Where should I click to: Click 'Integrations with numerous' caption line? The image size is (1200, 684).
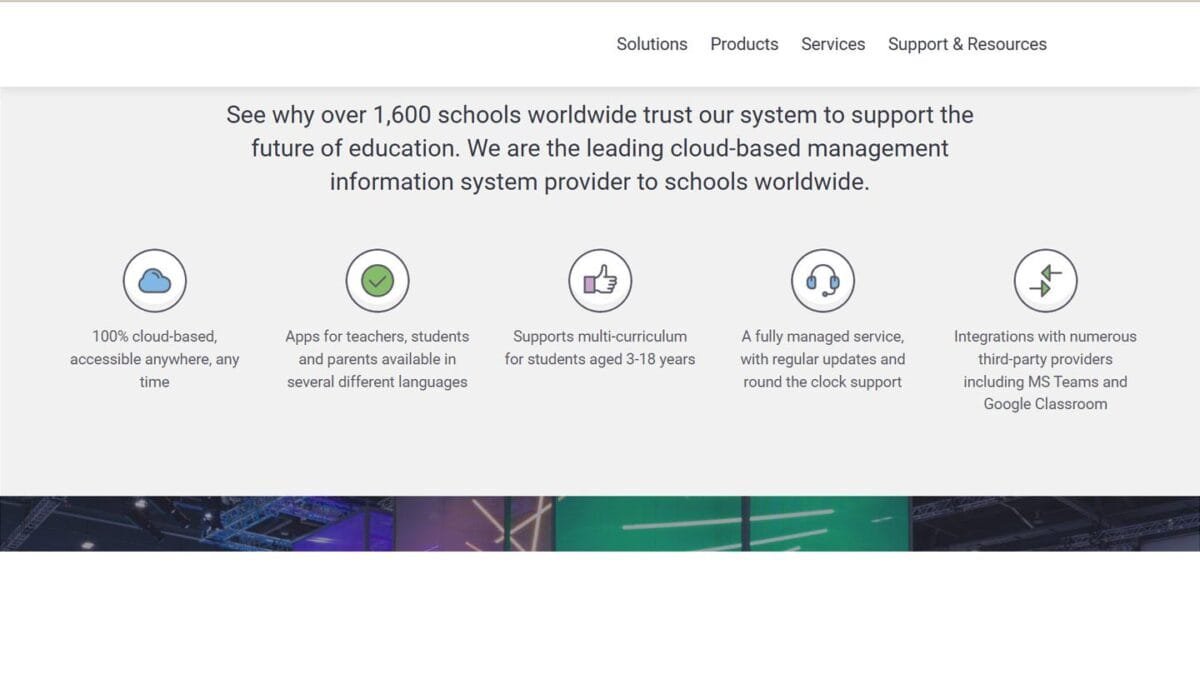pyautogui.click(x=1045, y=337)
